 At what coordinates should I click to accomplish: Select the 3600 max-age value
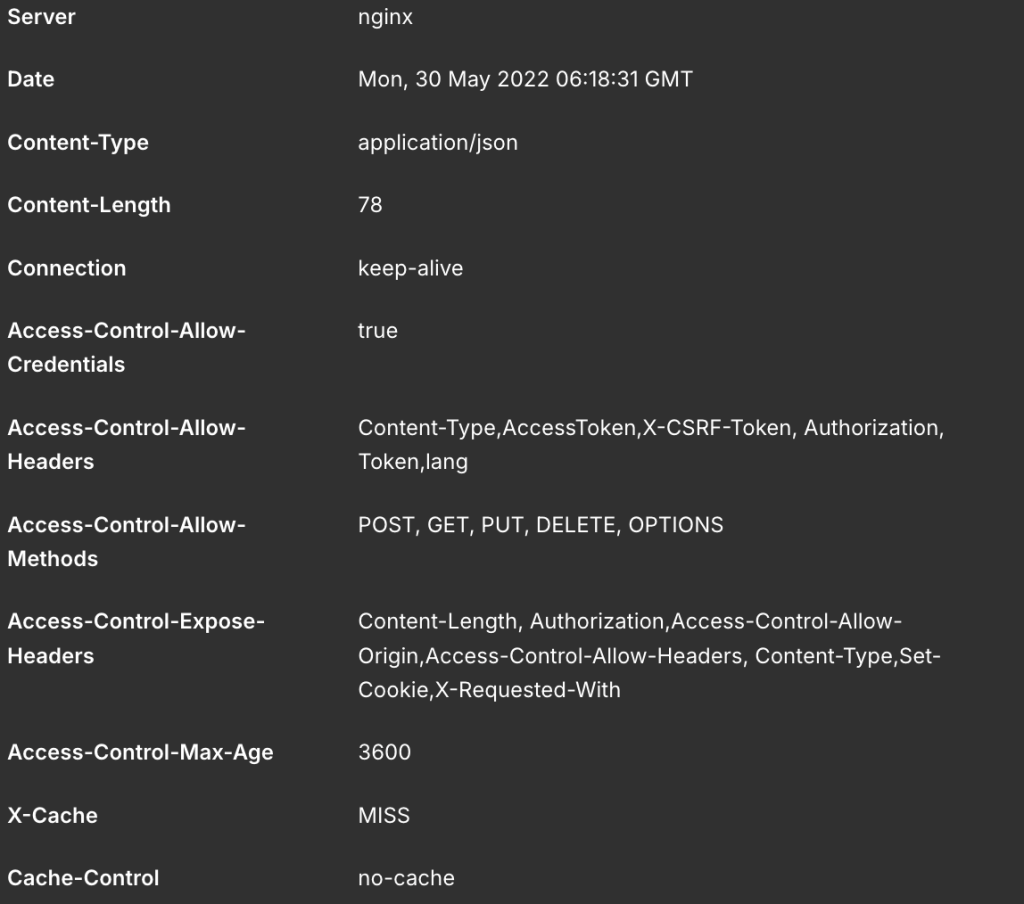384,752
